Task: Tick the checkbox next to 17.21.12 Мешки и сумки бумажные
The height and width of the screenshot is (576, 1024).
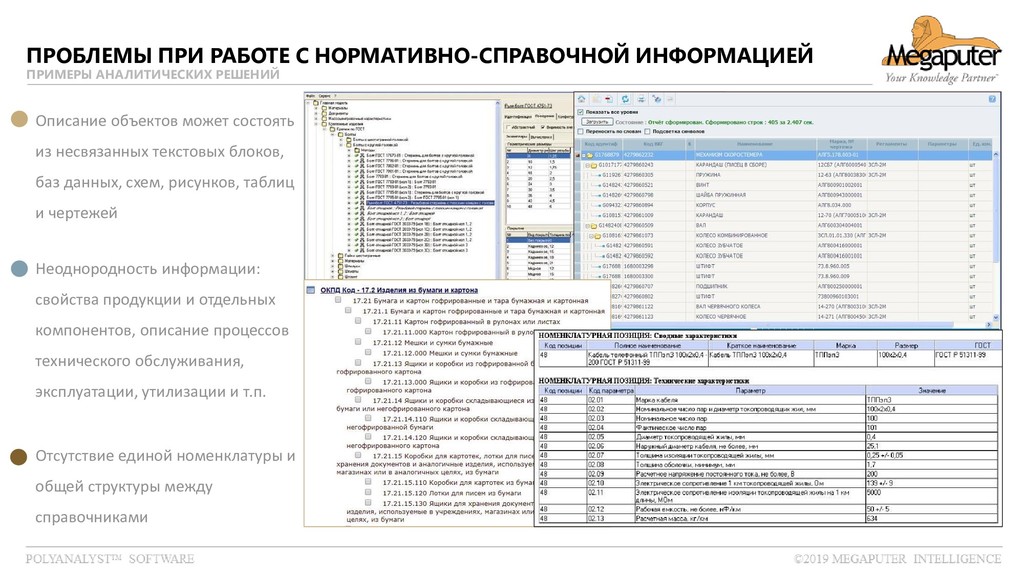Action: tap(358, 342)
